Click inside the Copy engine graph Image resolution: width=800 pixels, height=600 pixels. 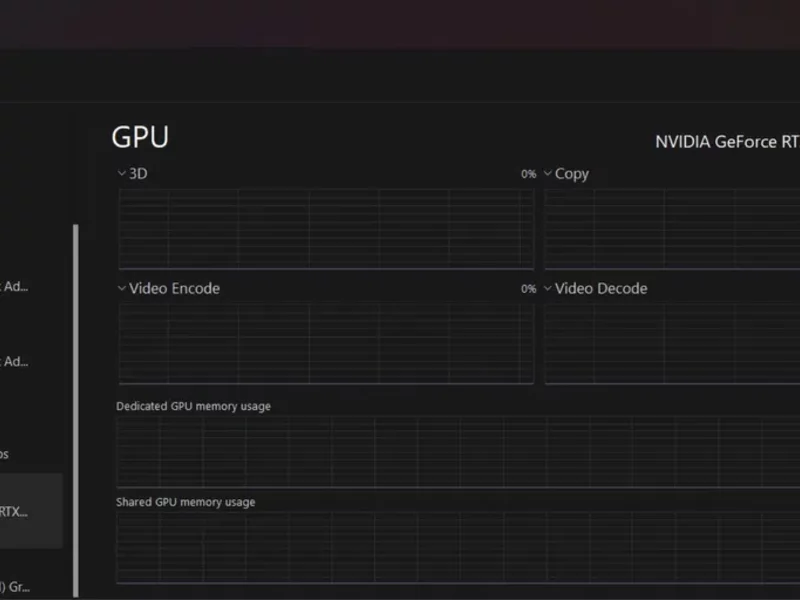[x=672, y=229]
